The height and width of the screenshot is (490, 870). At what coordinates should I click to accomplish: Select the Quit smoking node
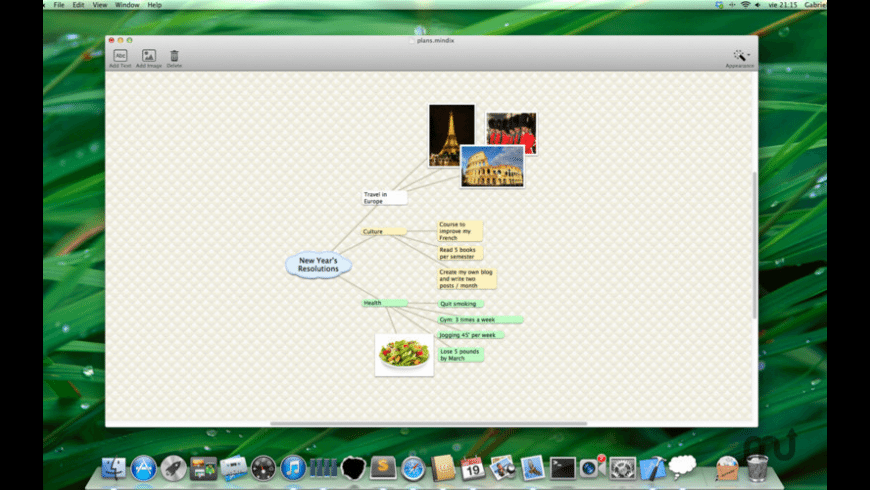(x=461, y=304)
